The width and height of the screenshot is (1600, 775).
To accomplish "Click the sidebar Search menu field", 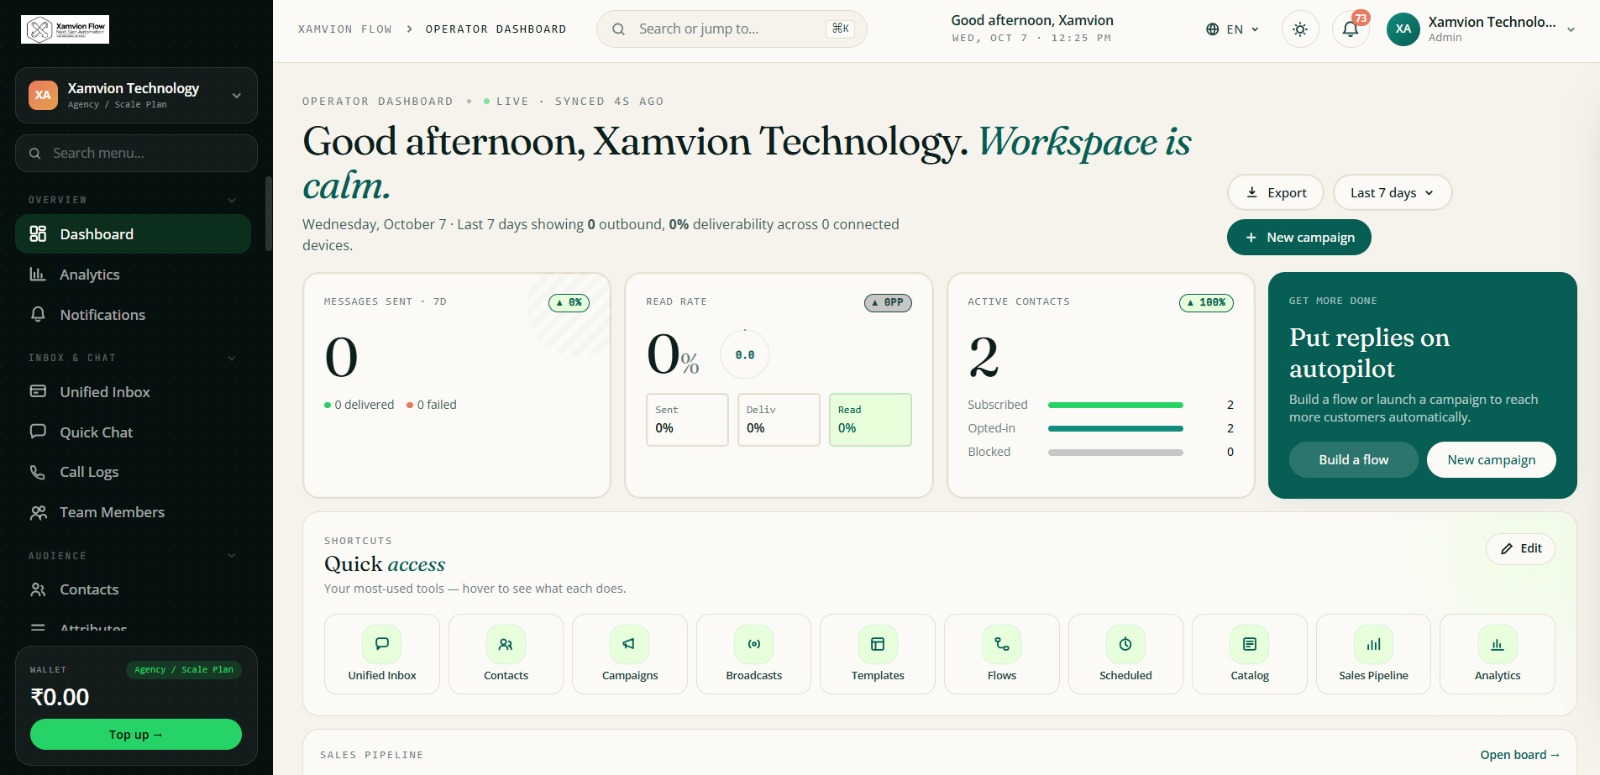I will 136,153.
